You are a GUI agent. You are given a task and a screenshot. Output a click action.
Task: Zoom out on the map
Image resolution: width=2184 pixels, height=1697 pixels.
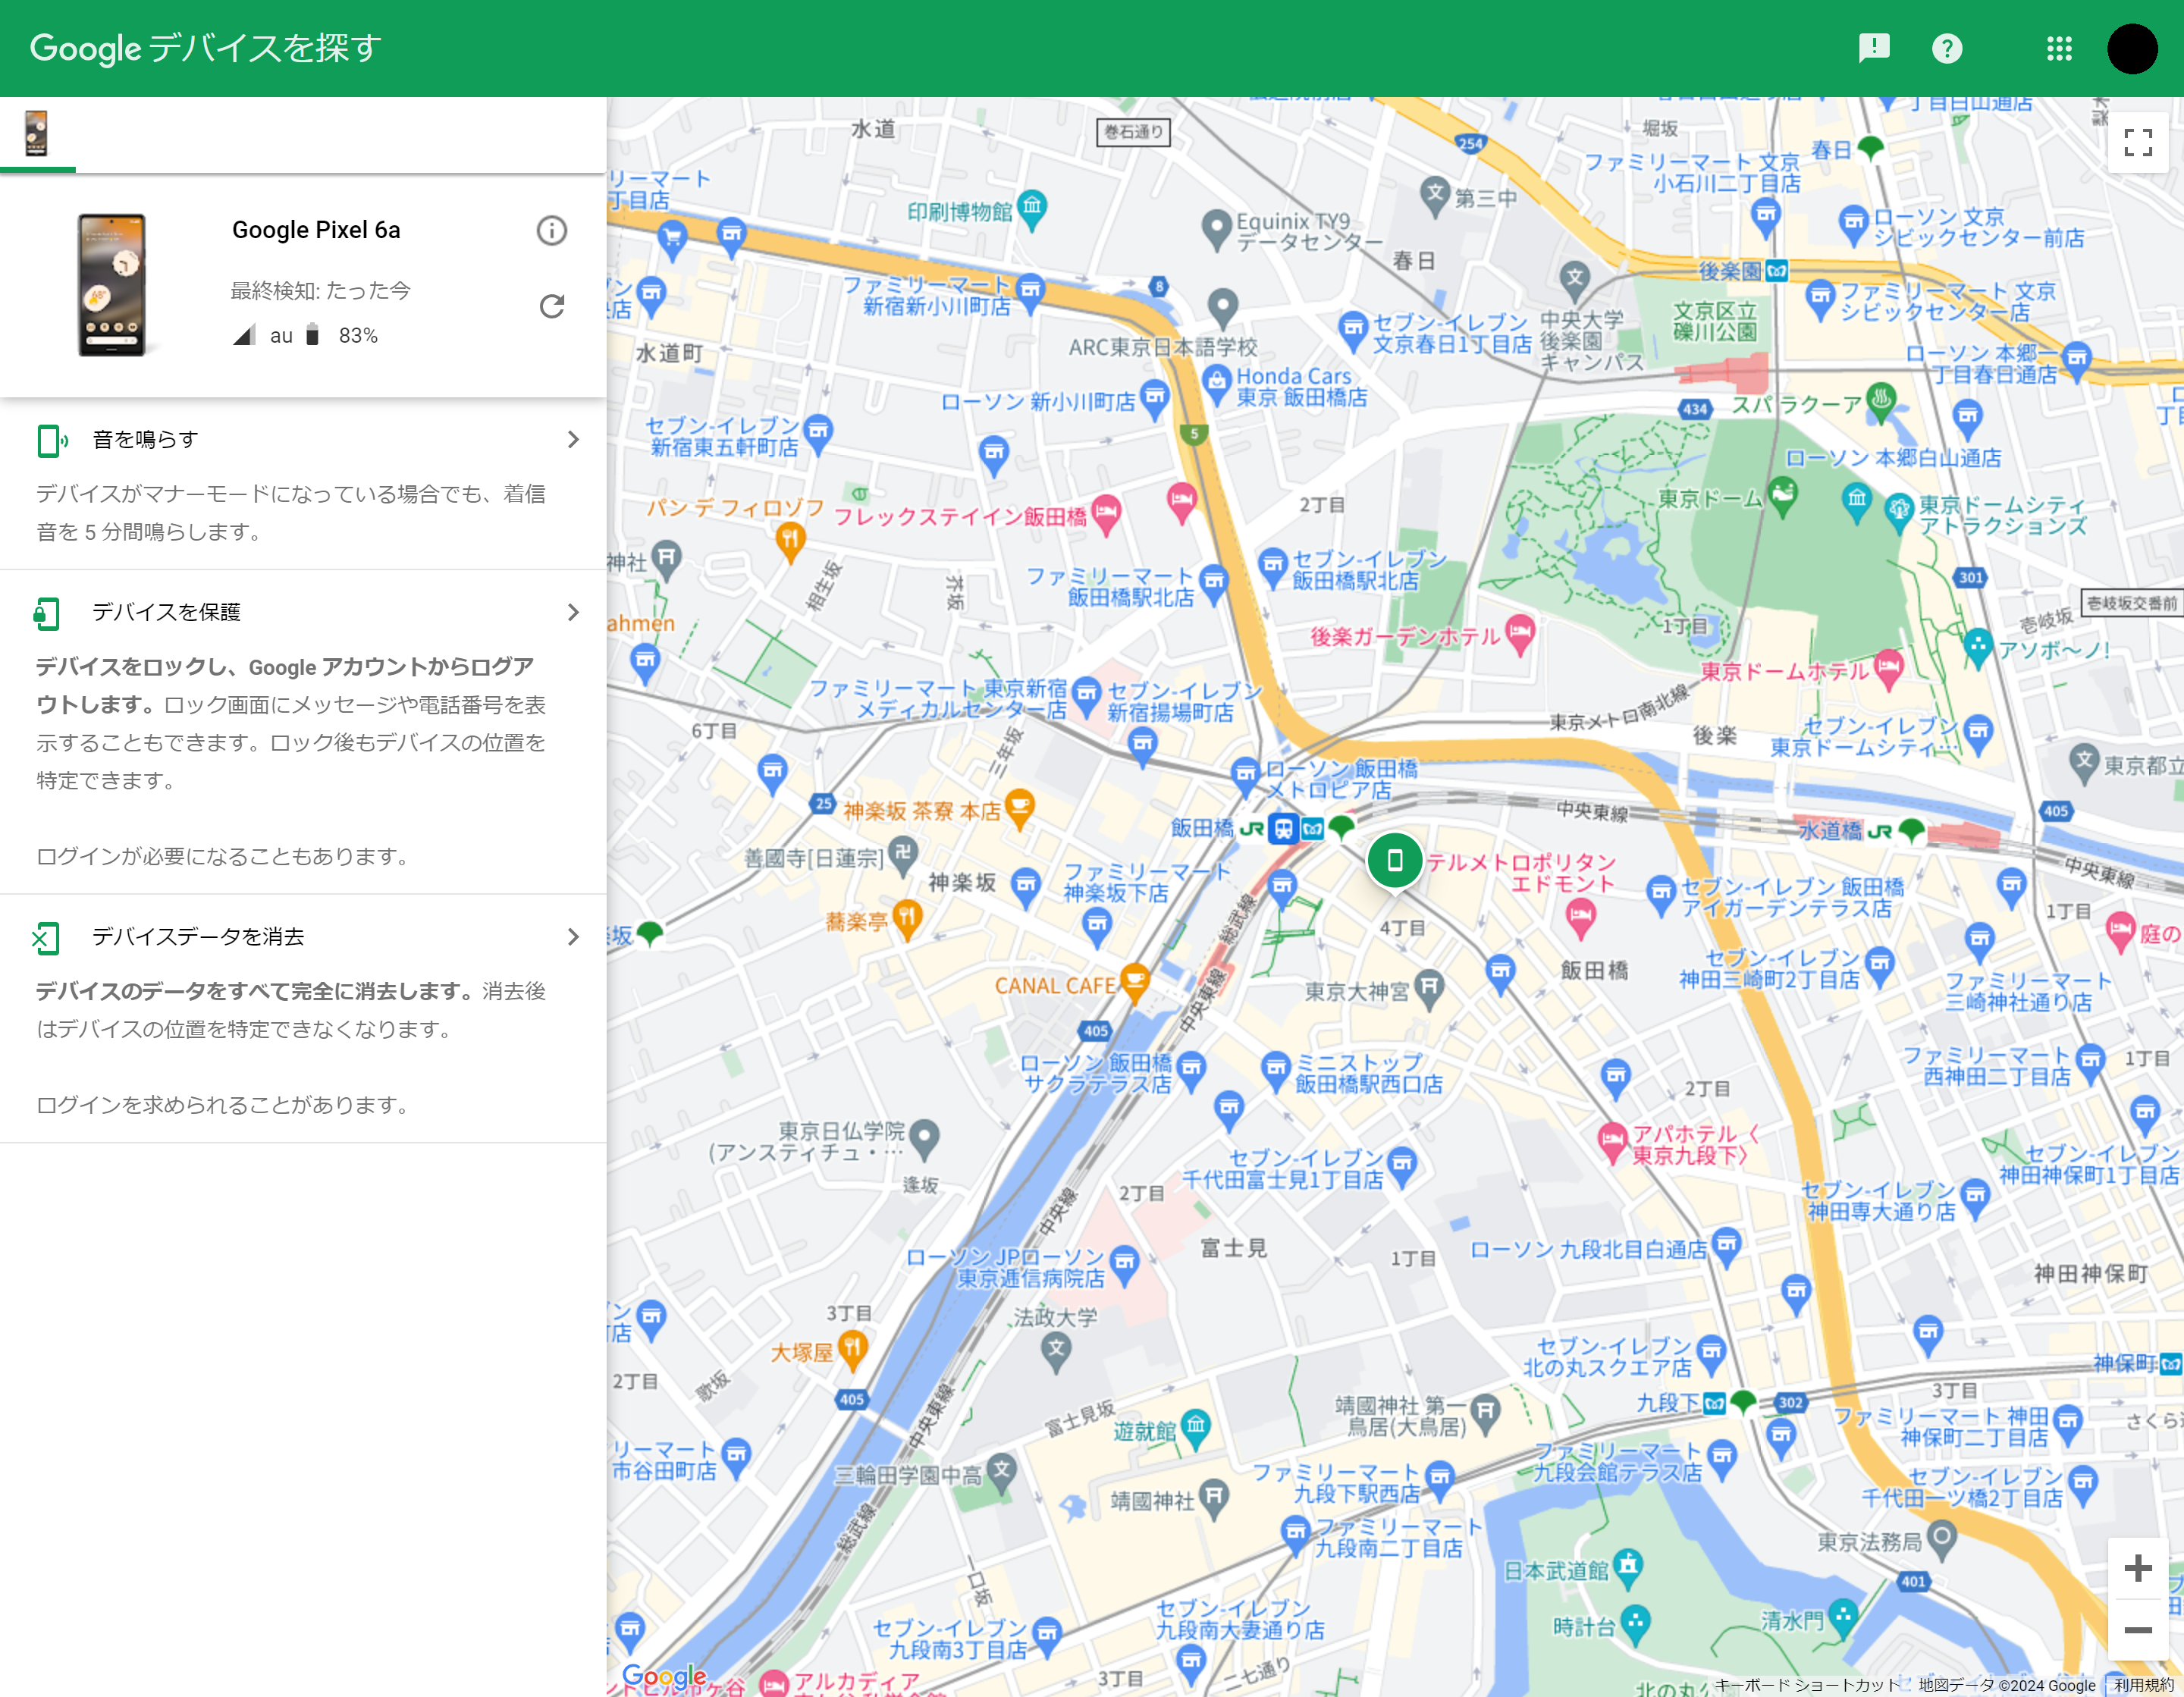pyautogui.click(x=2137, y=1631)
